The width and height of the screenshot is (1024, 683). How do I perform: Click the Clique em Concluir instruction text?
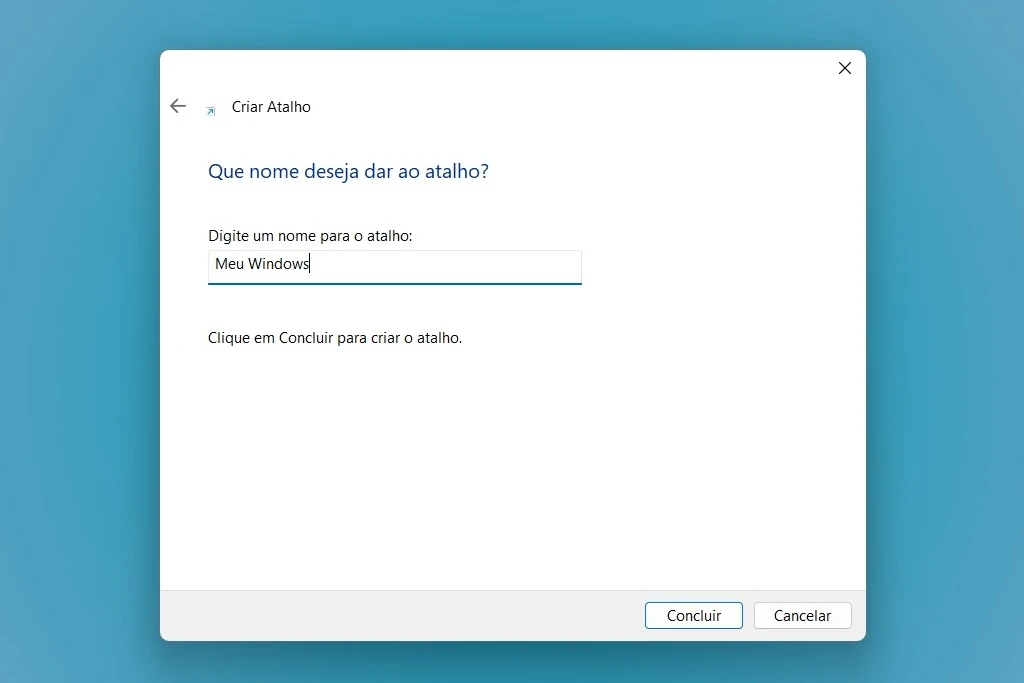(335, 337)
